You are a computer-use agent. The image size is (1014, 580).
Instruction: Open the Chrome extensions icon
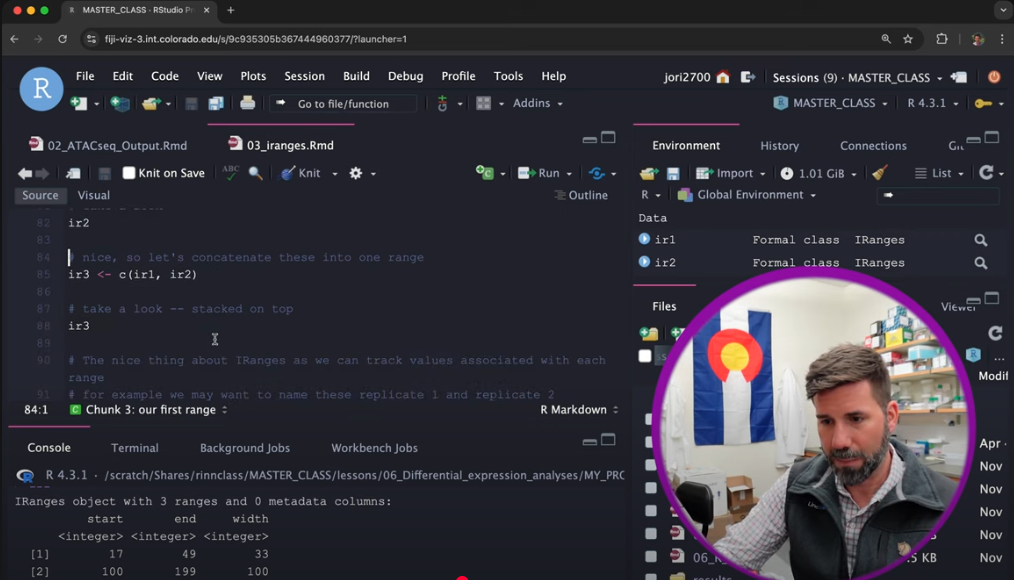tap(942, 39)
